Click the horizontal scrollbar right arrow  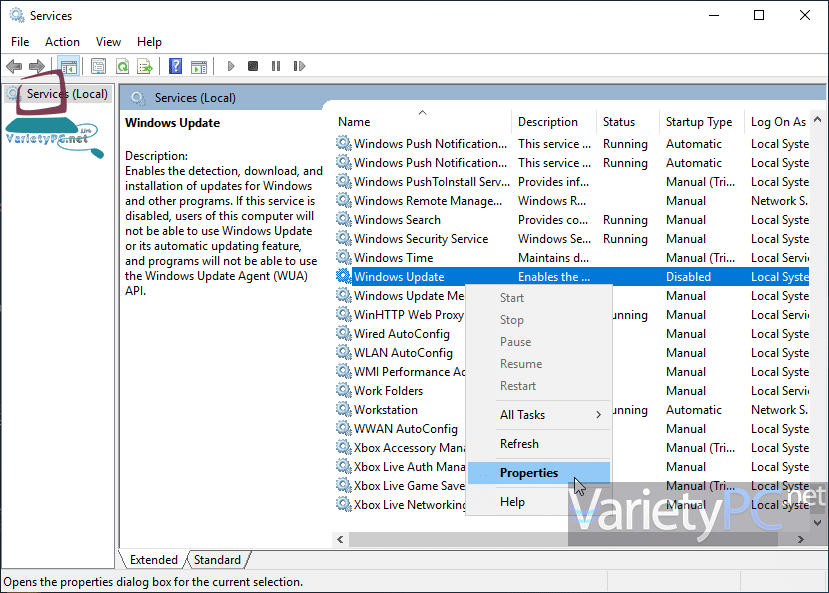[x=801, y=539]
